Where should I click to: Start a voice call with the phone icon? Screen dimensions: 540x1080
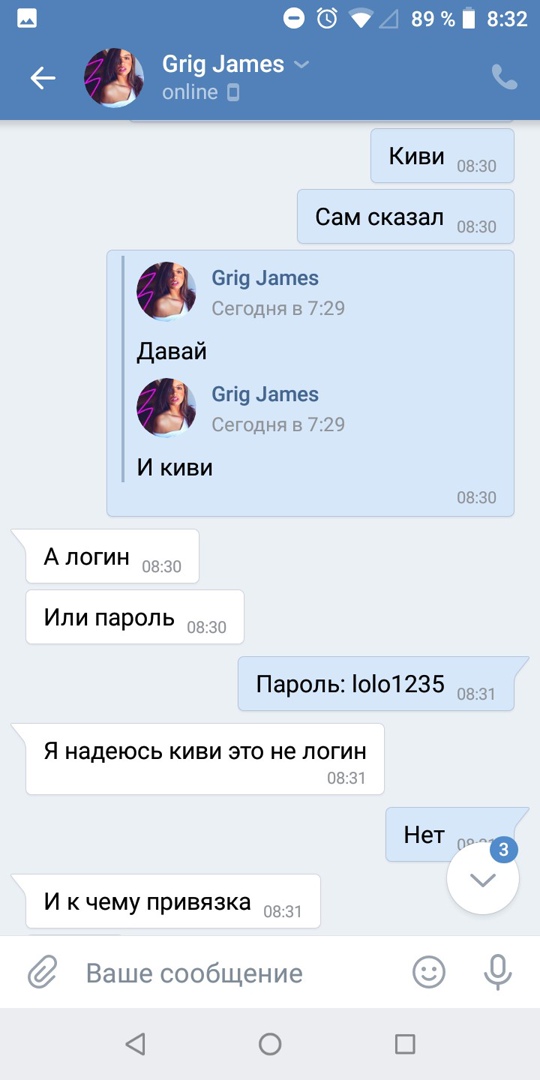(504, 77)
